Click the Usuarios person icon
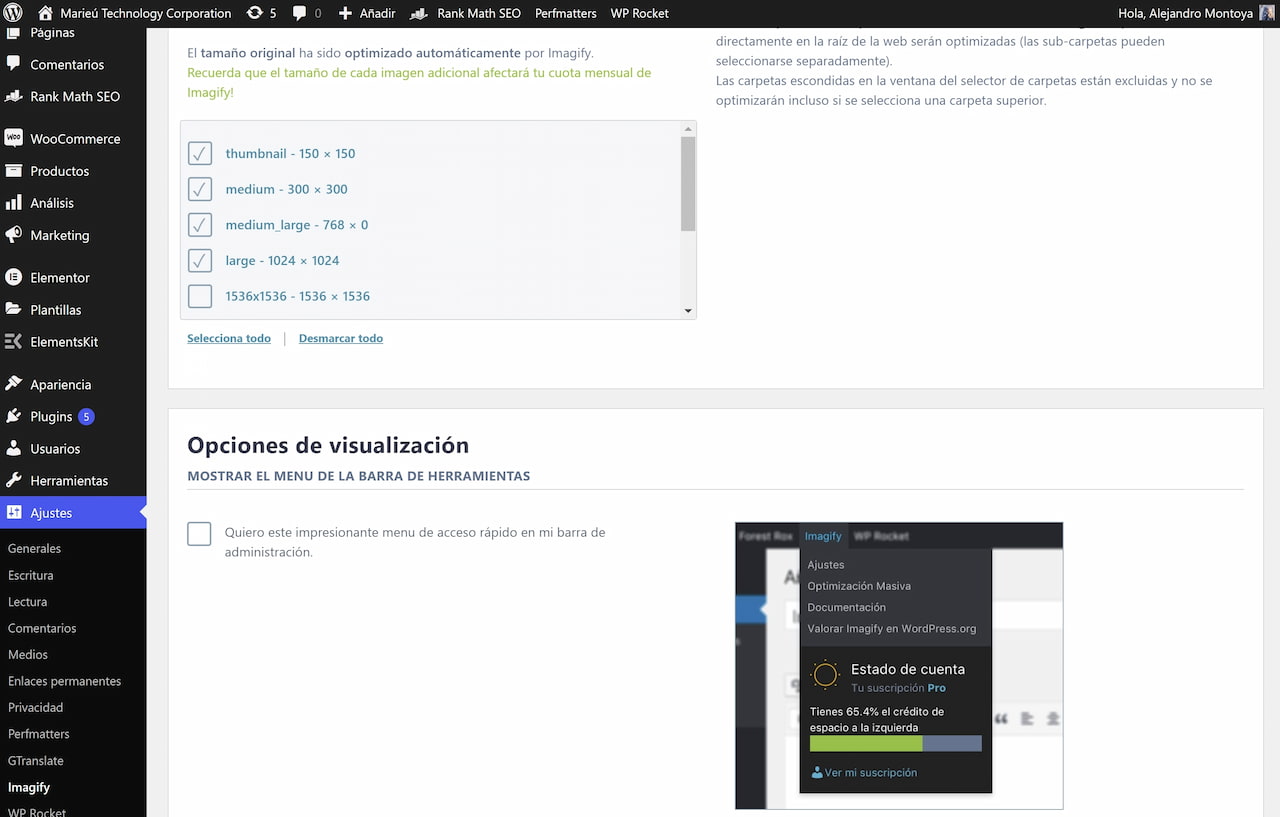Screen dimensions: 1280x817 (x=13, y=449)
